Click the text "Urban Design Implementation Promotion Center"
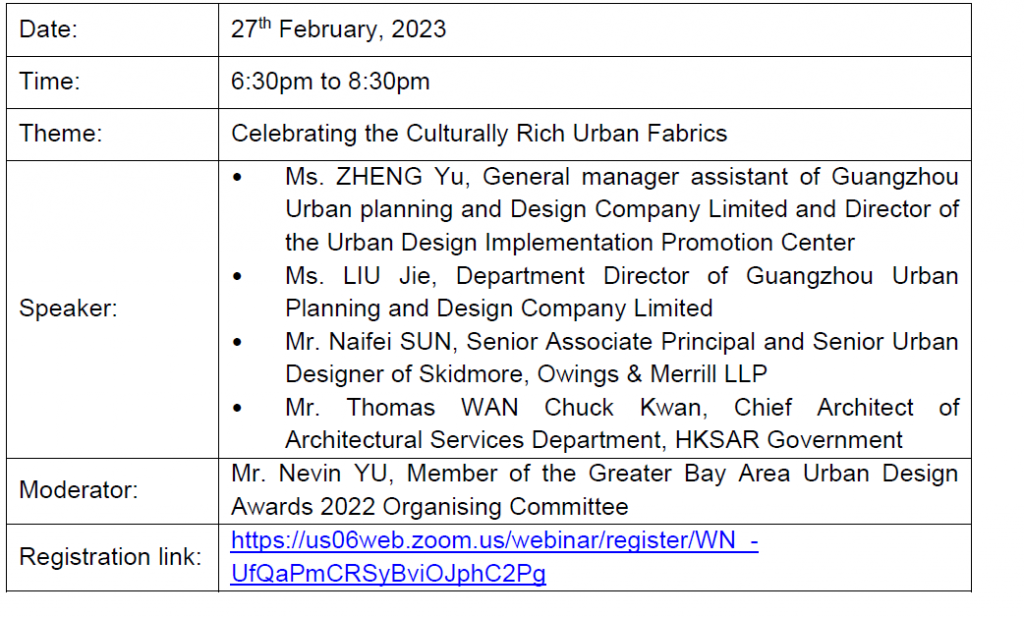This screenshot has width=1024, height=617. coord(590,243)
